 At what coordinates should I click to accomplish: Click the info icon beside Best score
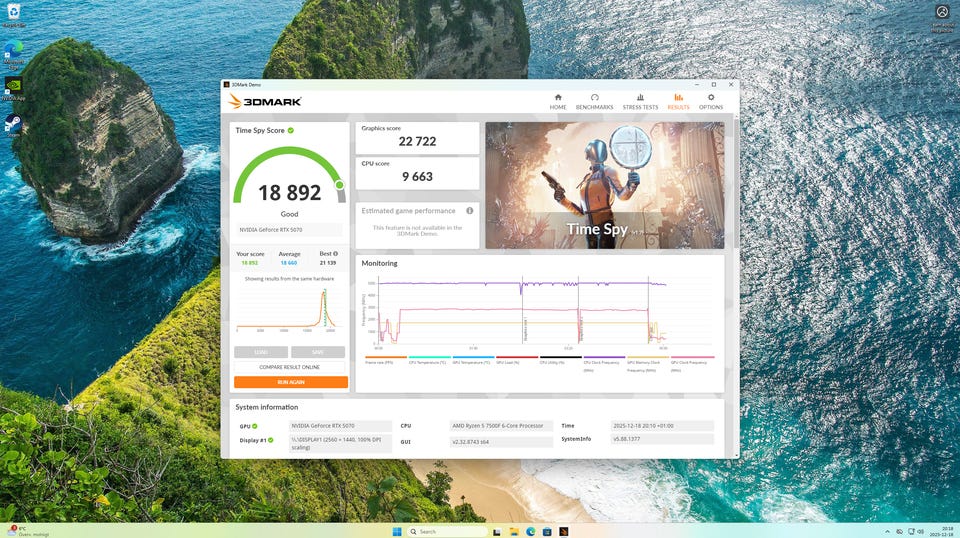point(335,254)
